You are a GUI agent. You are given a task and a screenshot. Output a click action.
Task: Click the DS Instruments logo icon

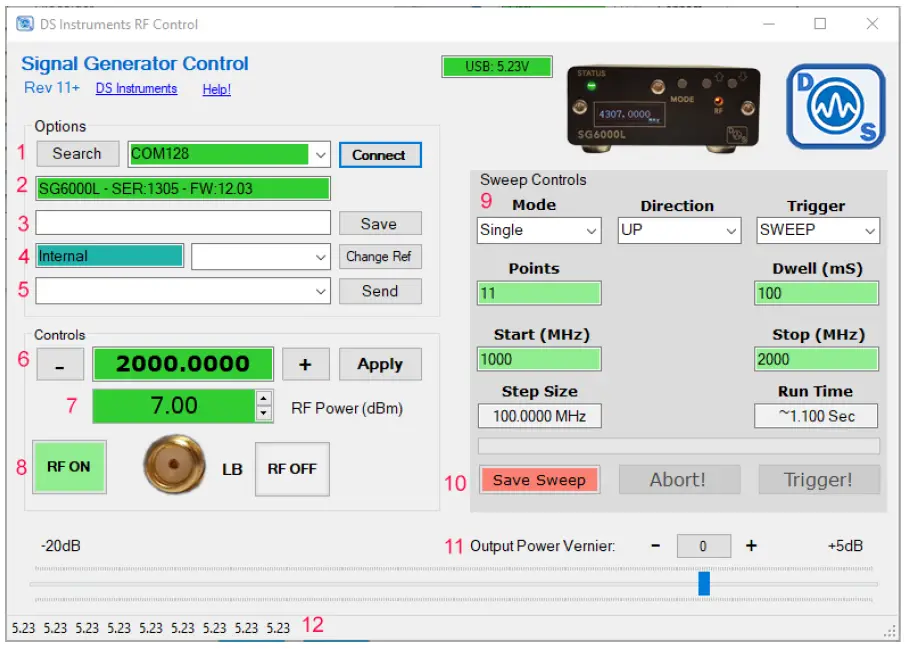tap(835, 107)
